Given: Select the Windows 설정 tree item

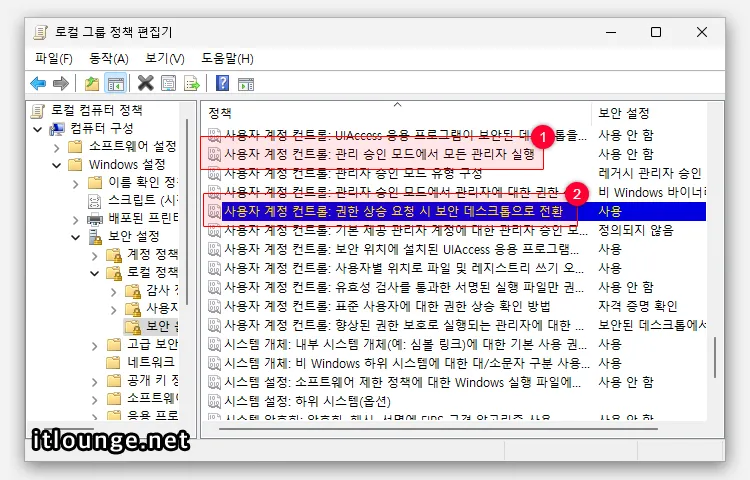Looking at the screenshot, I should point(127,164).
